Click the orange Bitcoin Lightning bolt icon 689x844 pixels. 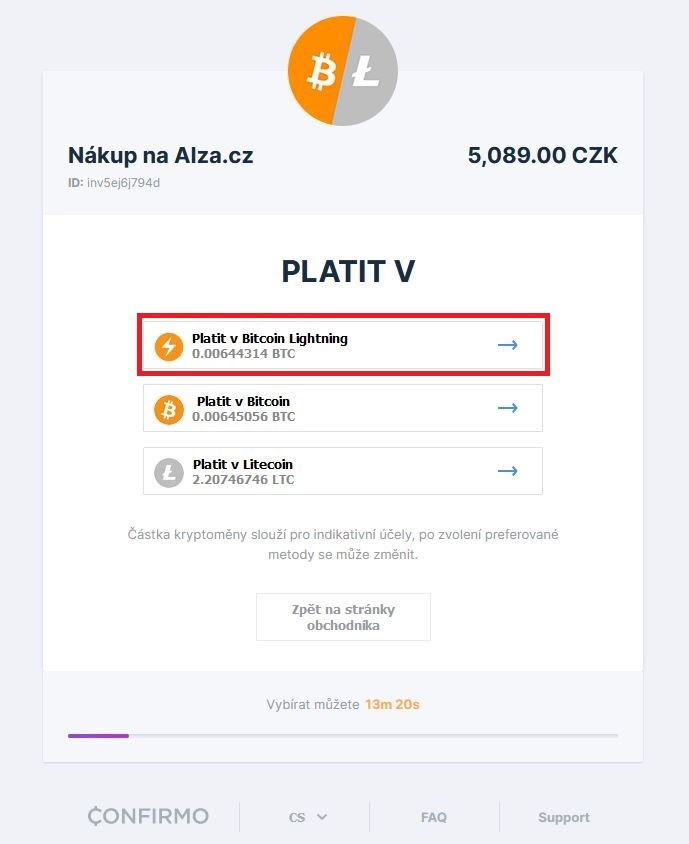click(x=169, y=346)
